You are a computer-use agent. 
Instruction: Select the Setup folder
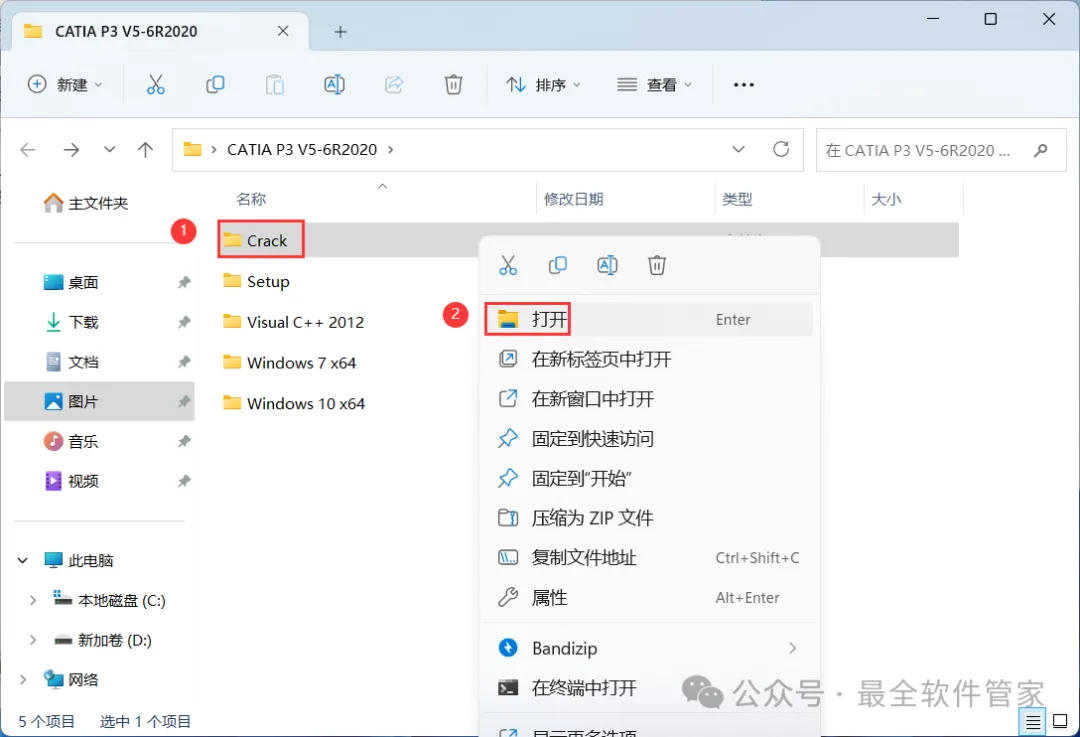pos(256,282)
